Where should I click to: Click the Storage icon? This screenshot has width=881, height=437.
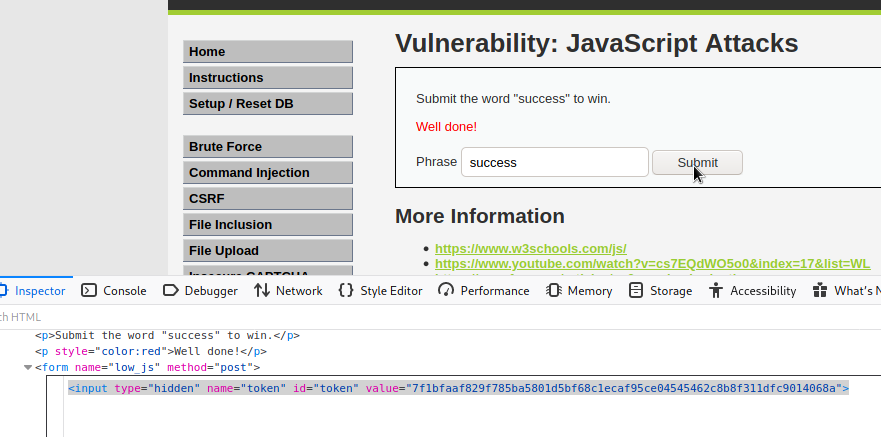(635, 290)
